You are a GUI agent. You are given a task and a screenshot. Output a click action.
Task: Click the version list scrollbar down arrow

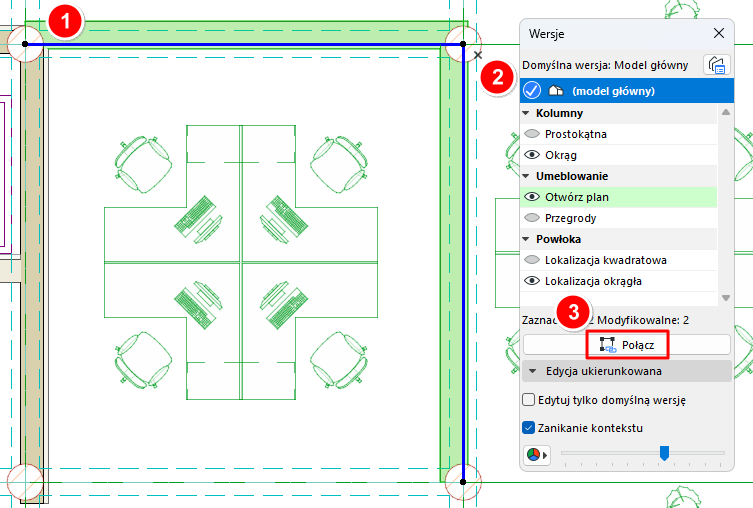click(726, 298)
